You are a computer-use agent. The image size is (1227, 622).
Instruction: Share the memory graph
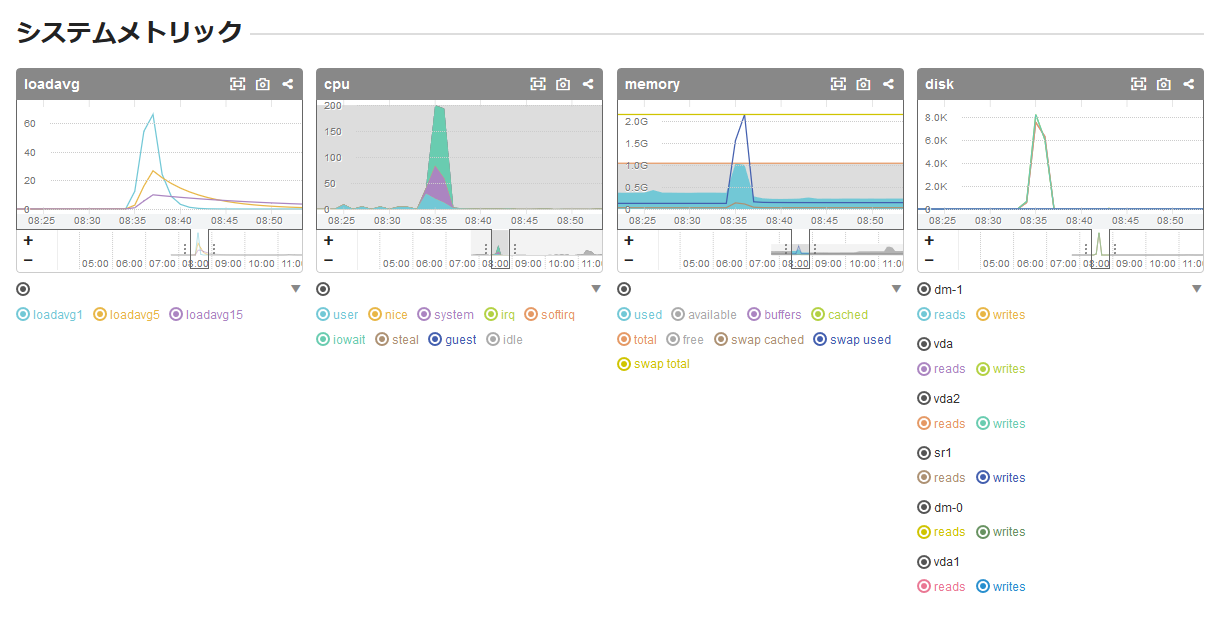point(888,85)
